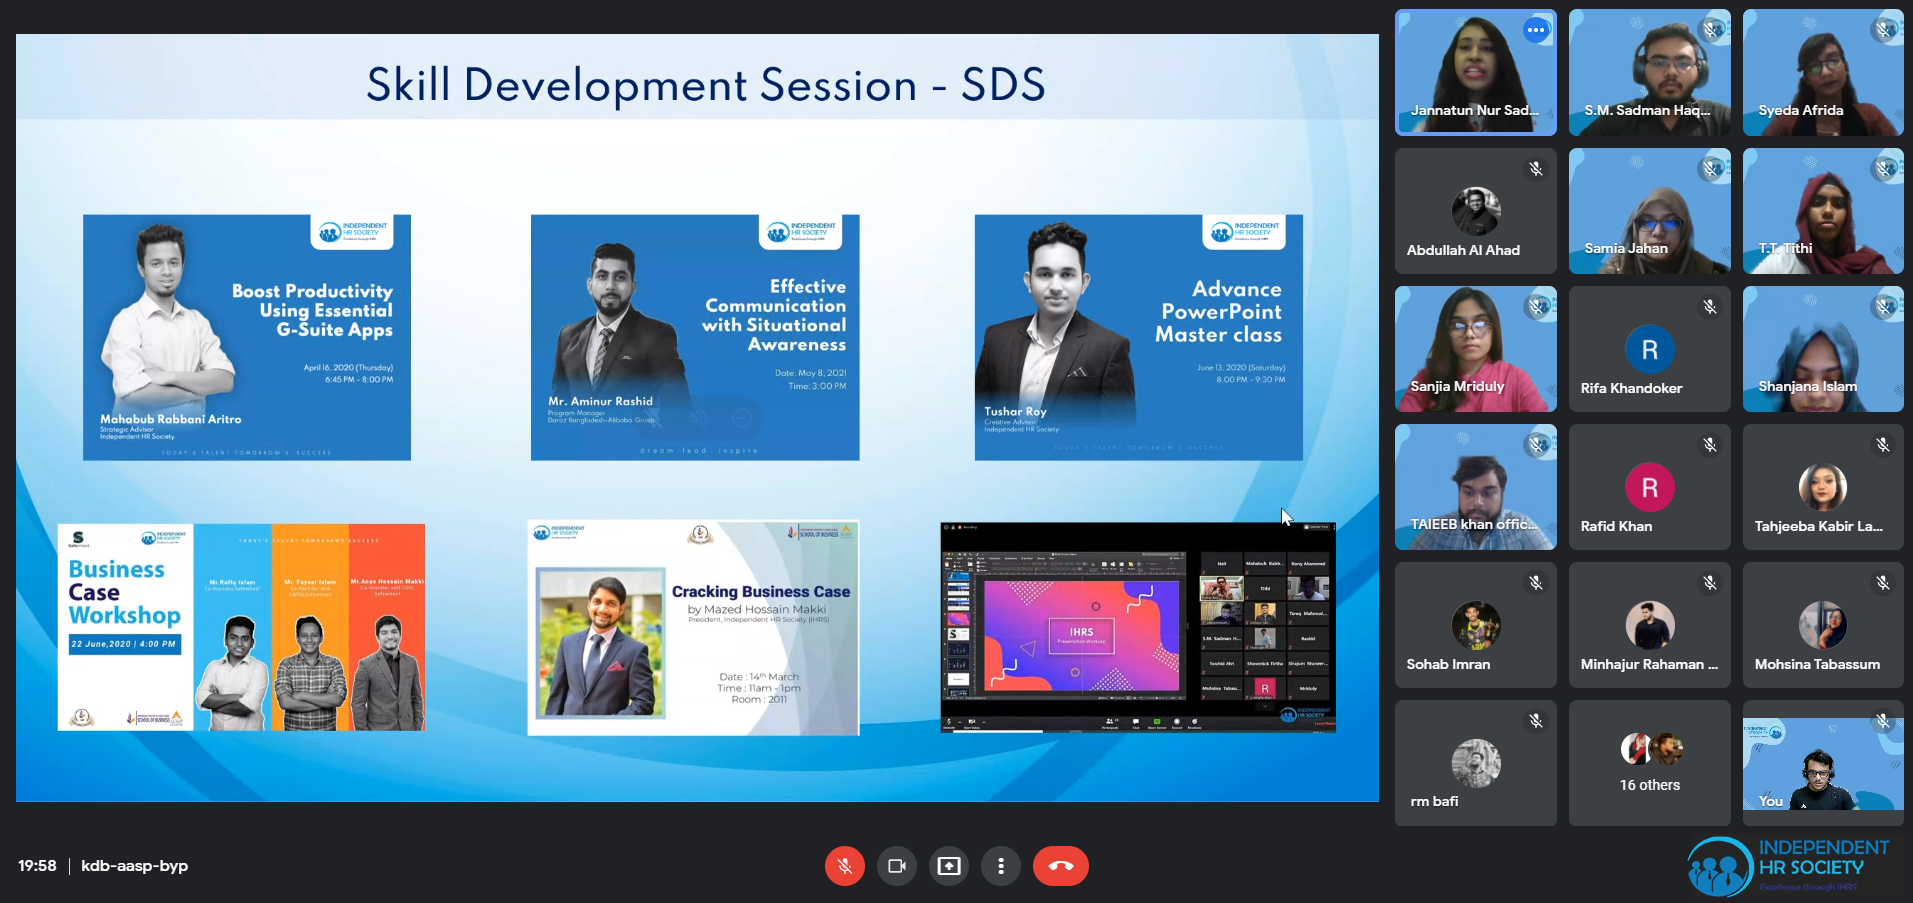Click the meeting code kdb-aasp-byp
The height and width of the screenshot is (903, 1913).
(134, 866)
